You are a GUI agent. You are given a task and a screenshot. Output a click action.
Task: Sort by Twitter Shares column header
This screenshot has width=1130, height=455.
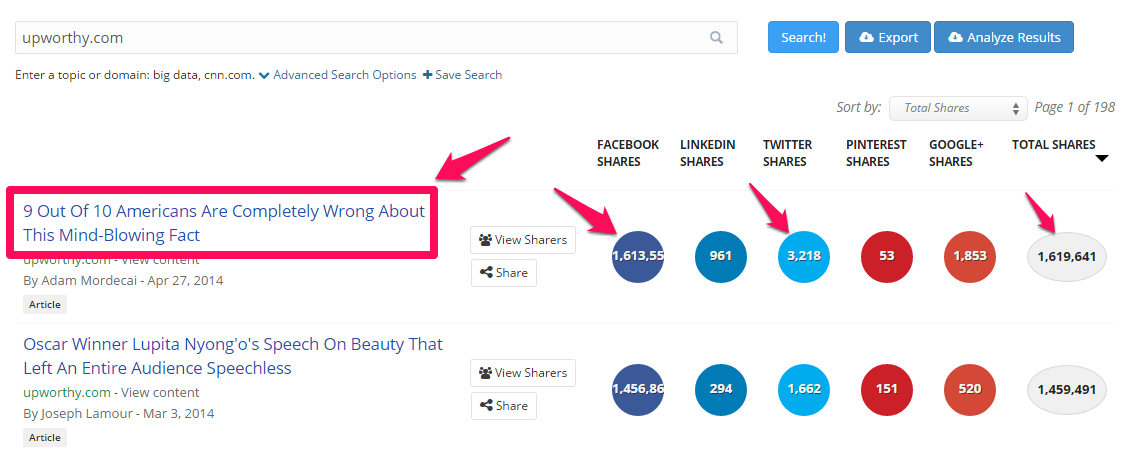(x=787, y=153)
